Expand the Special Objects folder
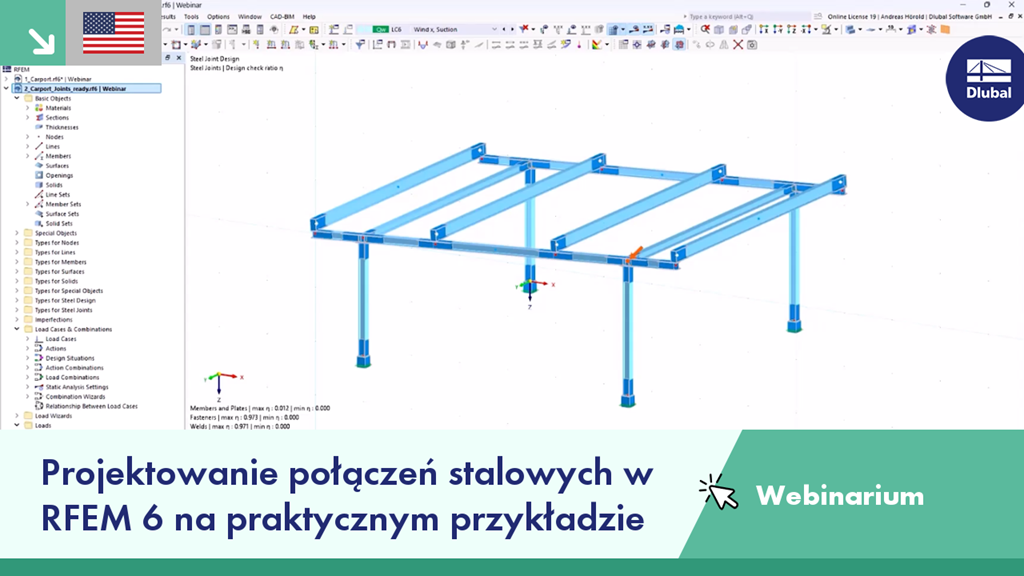Screen dimensions: 1024x576 (x=16, y=233)
